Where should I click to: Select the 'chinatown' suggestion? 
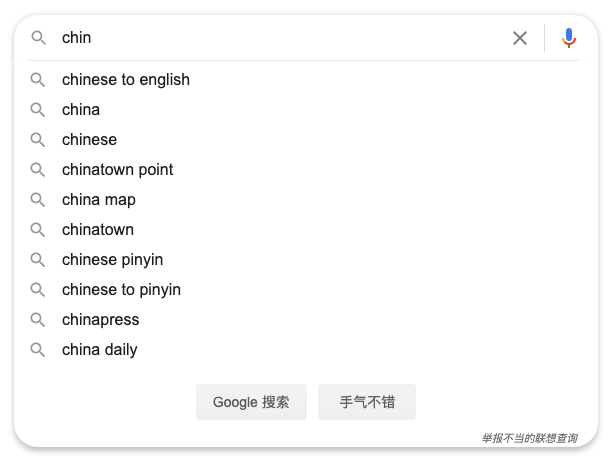(98, 230)
